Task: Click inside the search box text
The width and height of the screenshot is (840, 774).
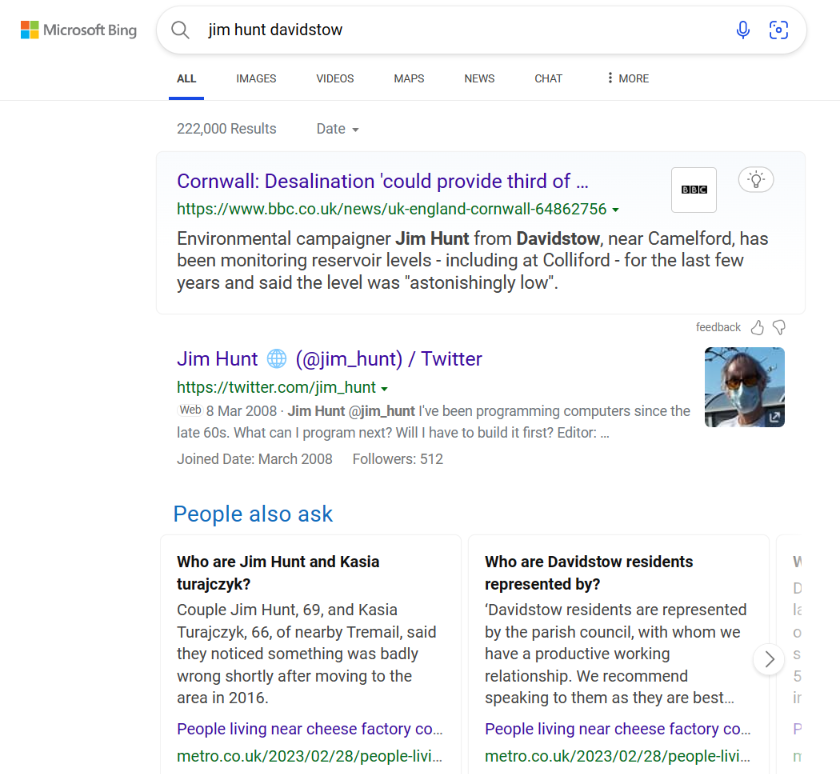Action: (x=275, y=30)
